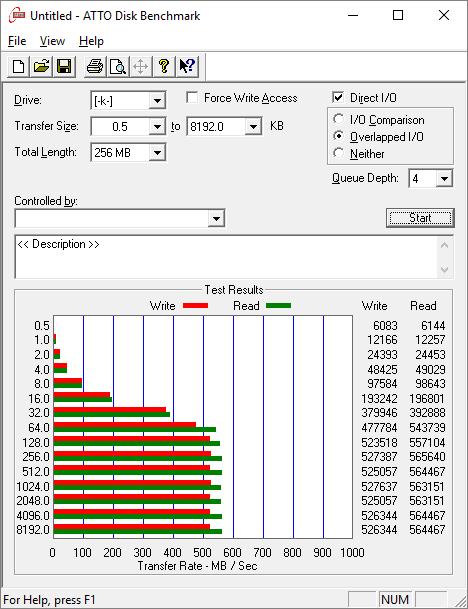Open the View menu
Viewport: 468px width, 609px height.
tap(52, 41)
